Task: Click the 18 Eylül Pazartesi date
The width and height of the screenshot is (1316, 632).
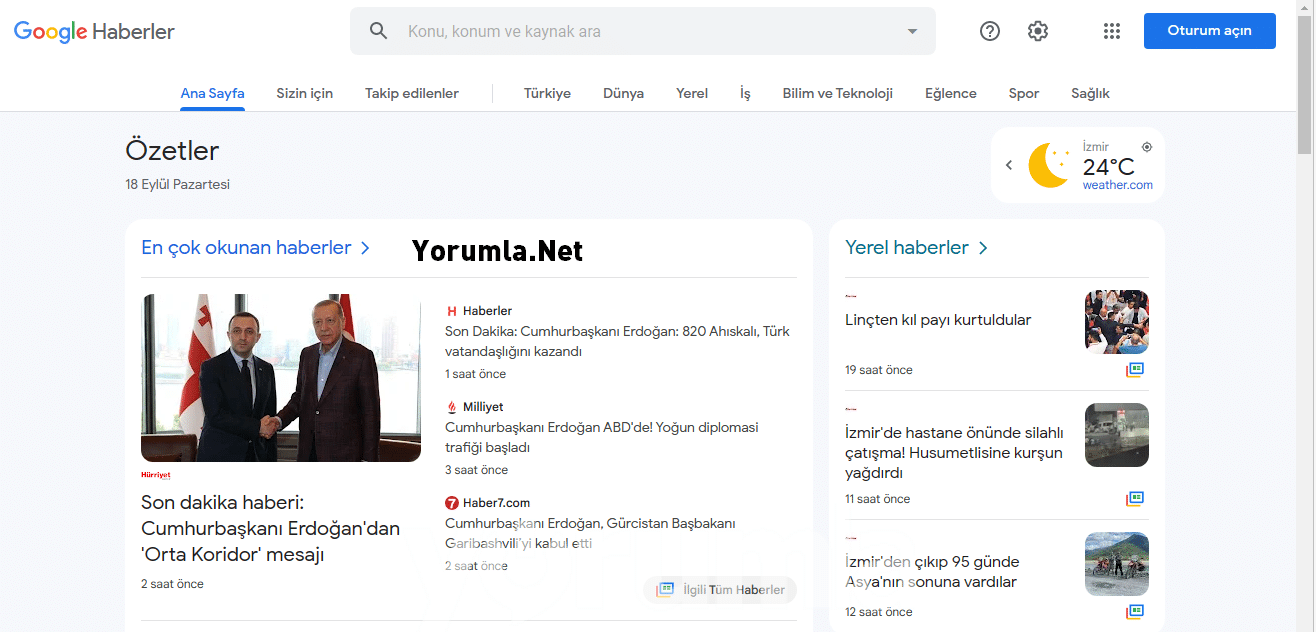Action: (x=178, y=185)
